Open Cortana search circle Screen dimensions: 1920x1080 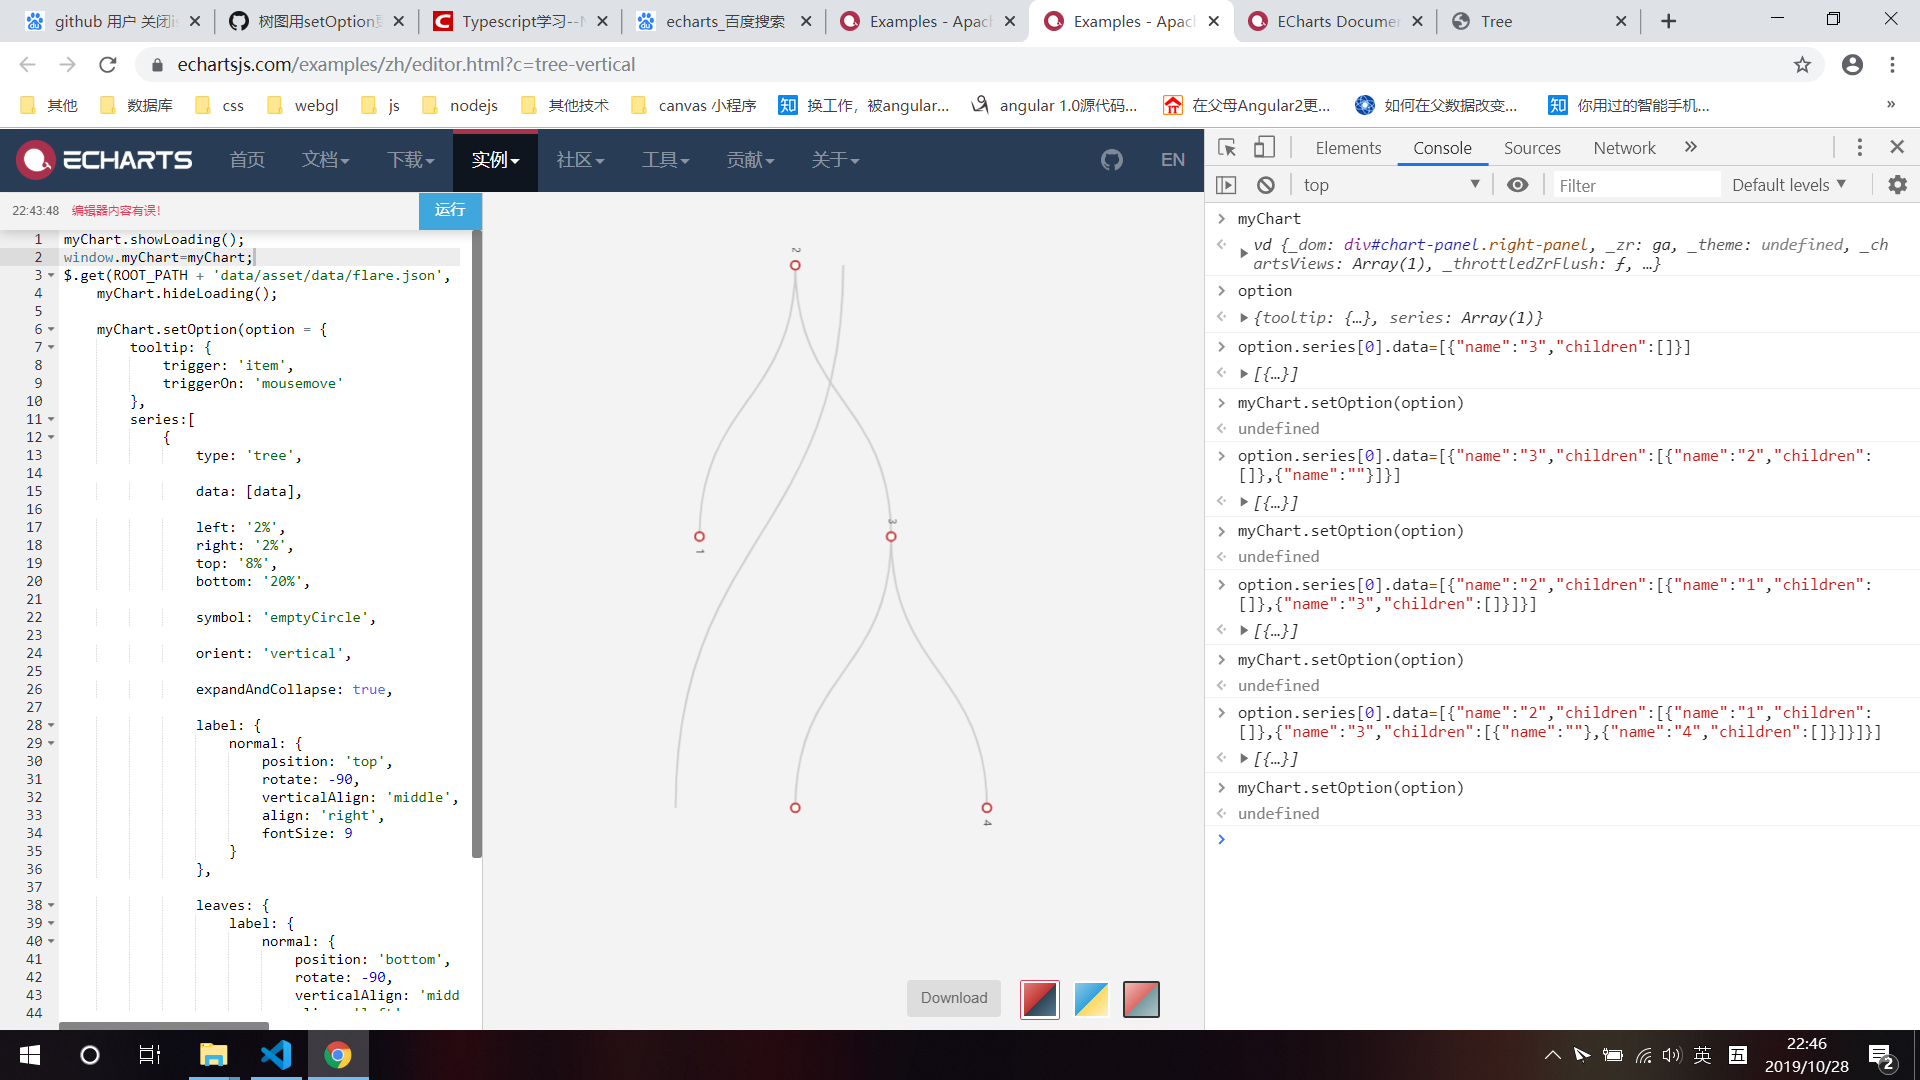click(90, 1055)
